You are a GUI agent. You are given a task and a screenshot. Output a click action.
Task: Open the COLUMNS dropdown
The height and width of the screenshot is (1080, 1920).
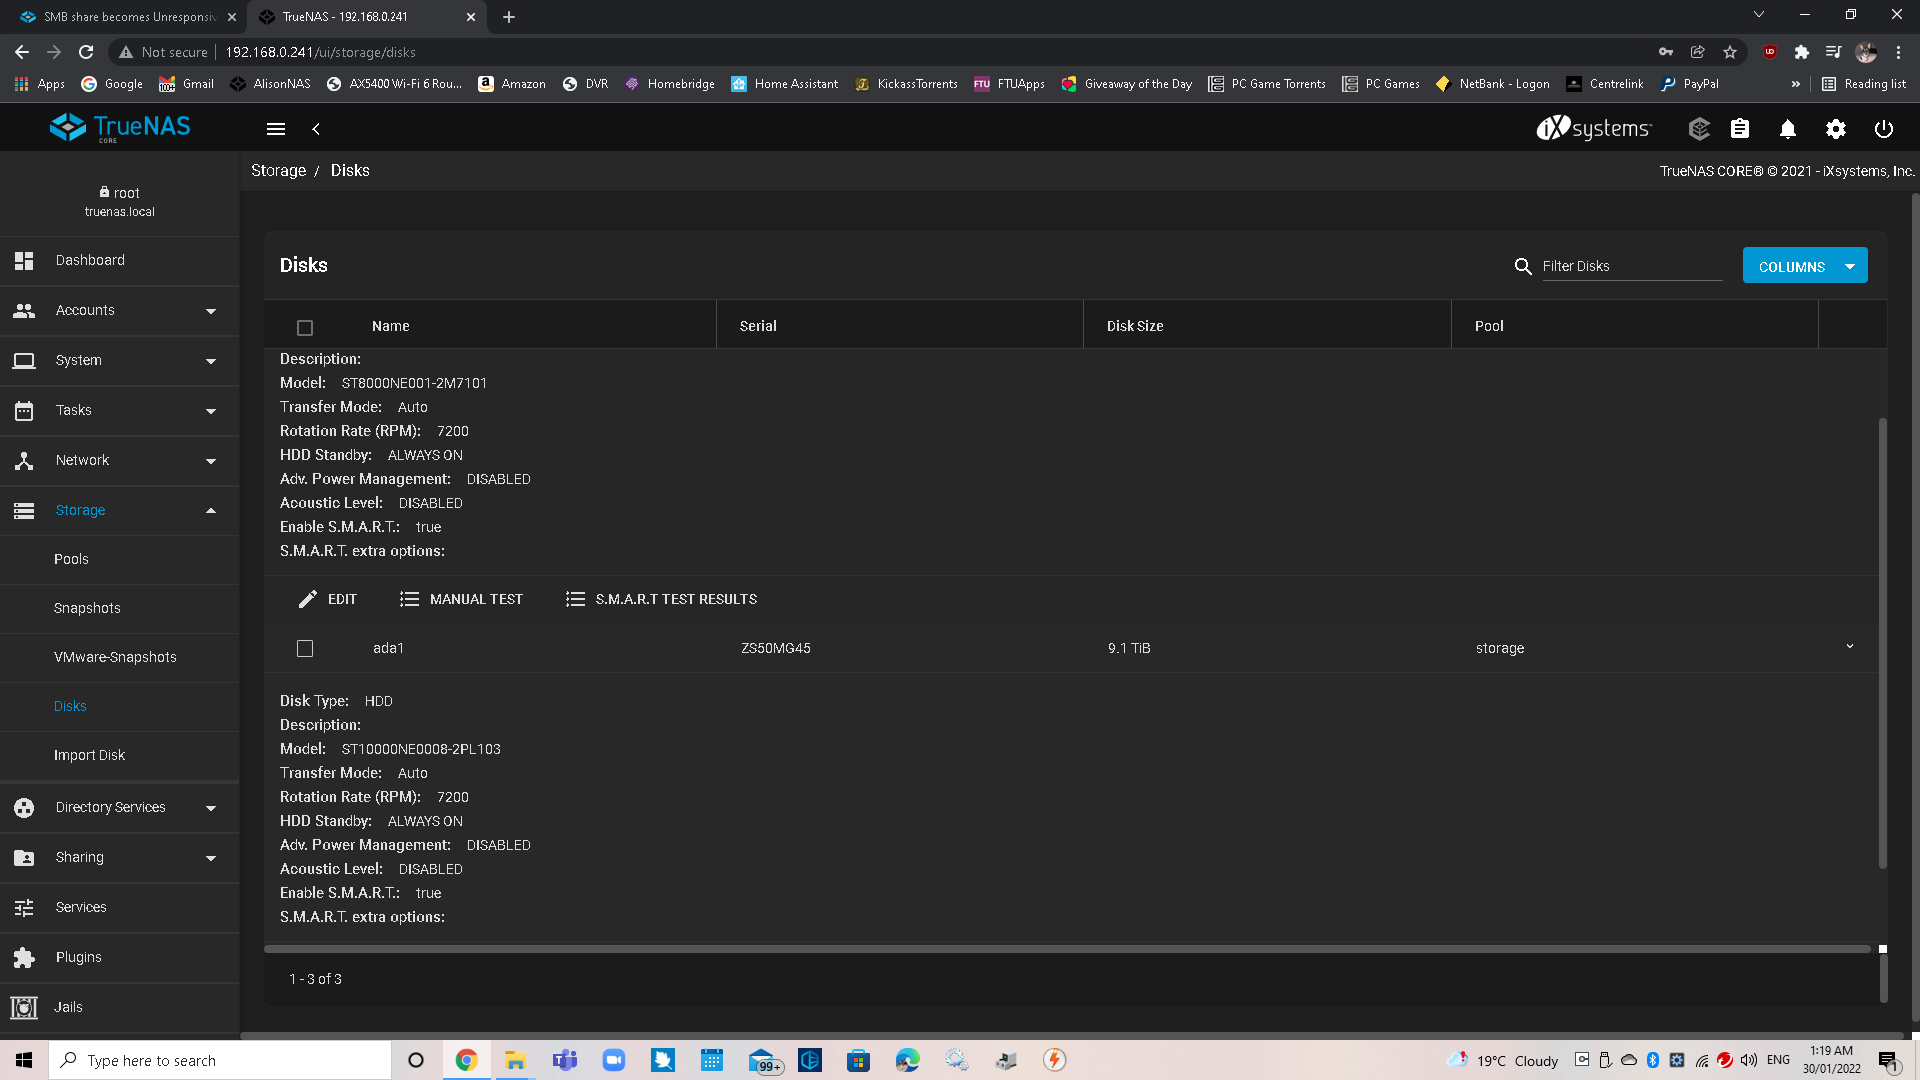[1804, 266]
